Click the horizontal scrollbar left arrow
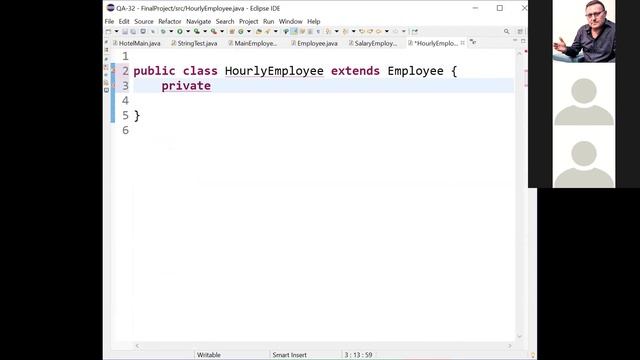This screenshot has width=640, height=360. point(137,346)
